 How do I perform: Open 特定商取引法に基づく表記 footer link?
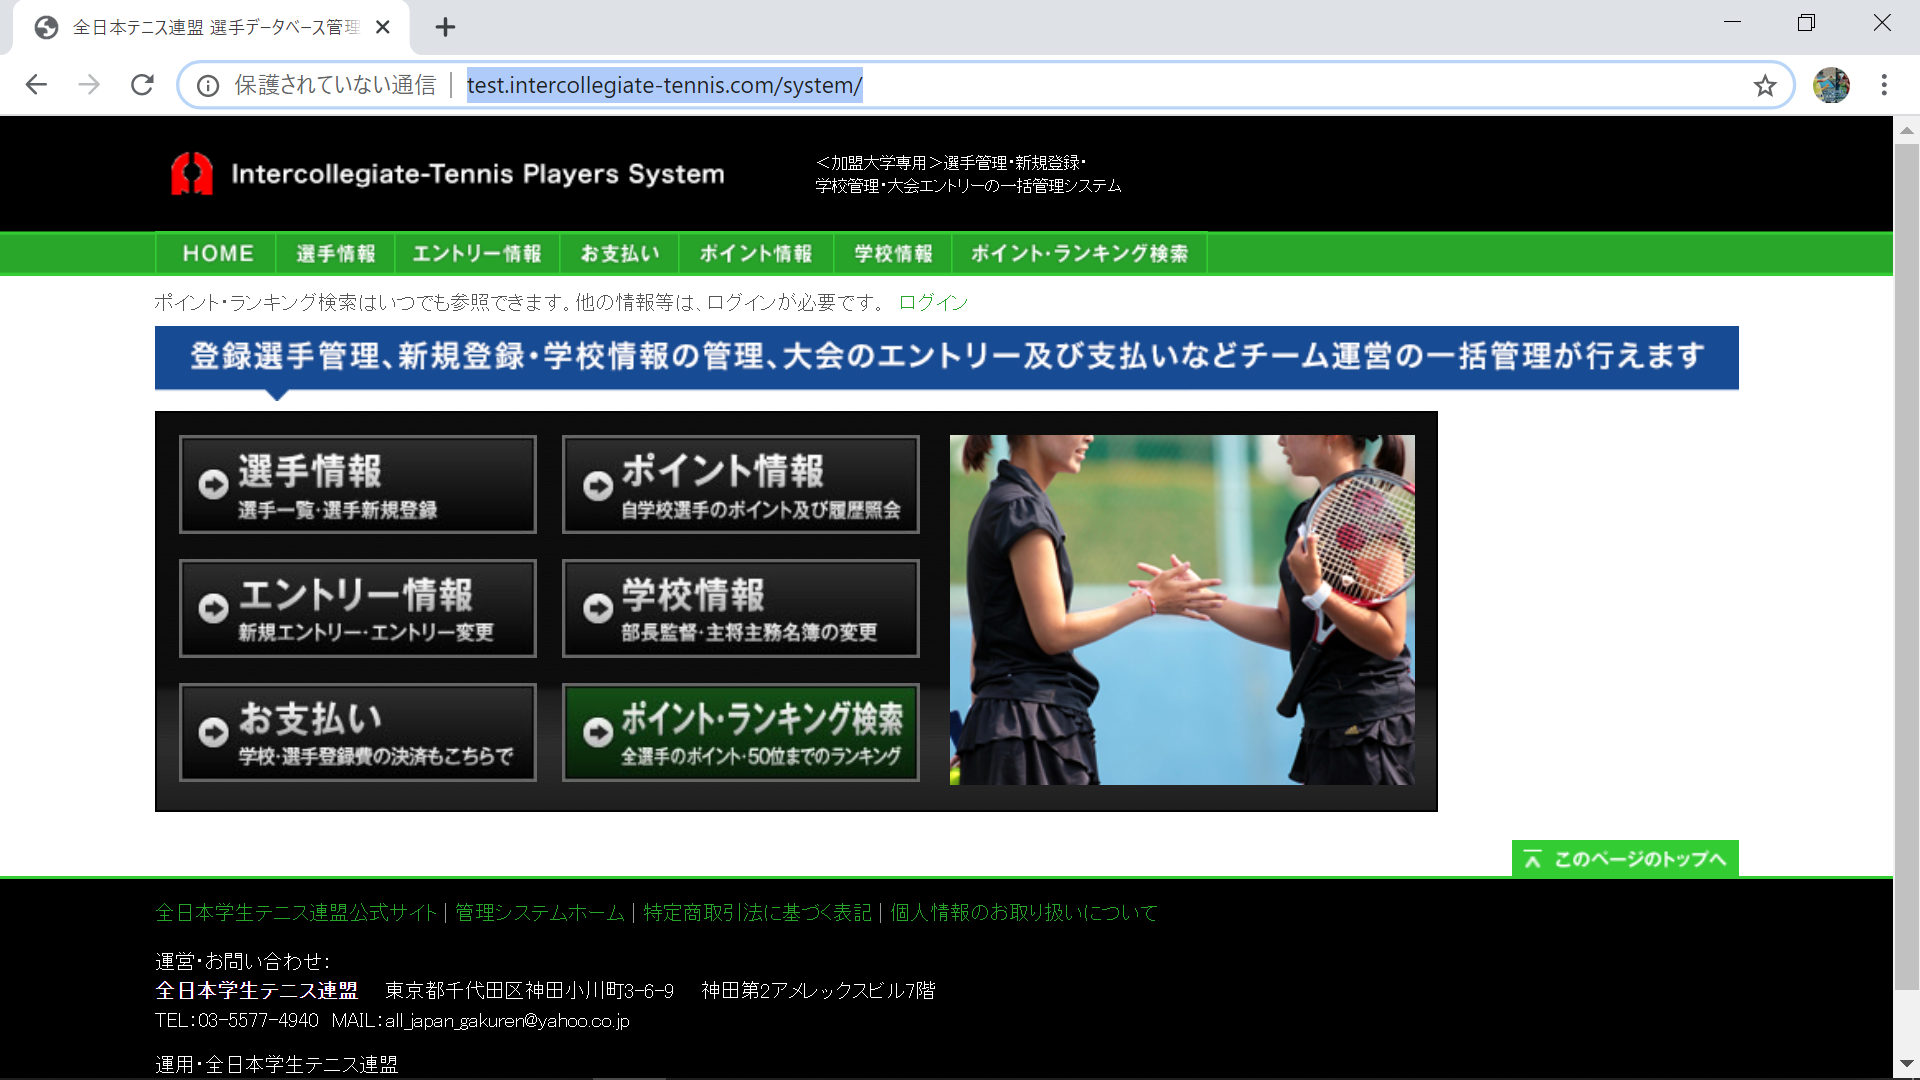point(757,913)
